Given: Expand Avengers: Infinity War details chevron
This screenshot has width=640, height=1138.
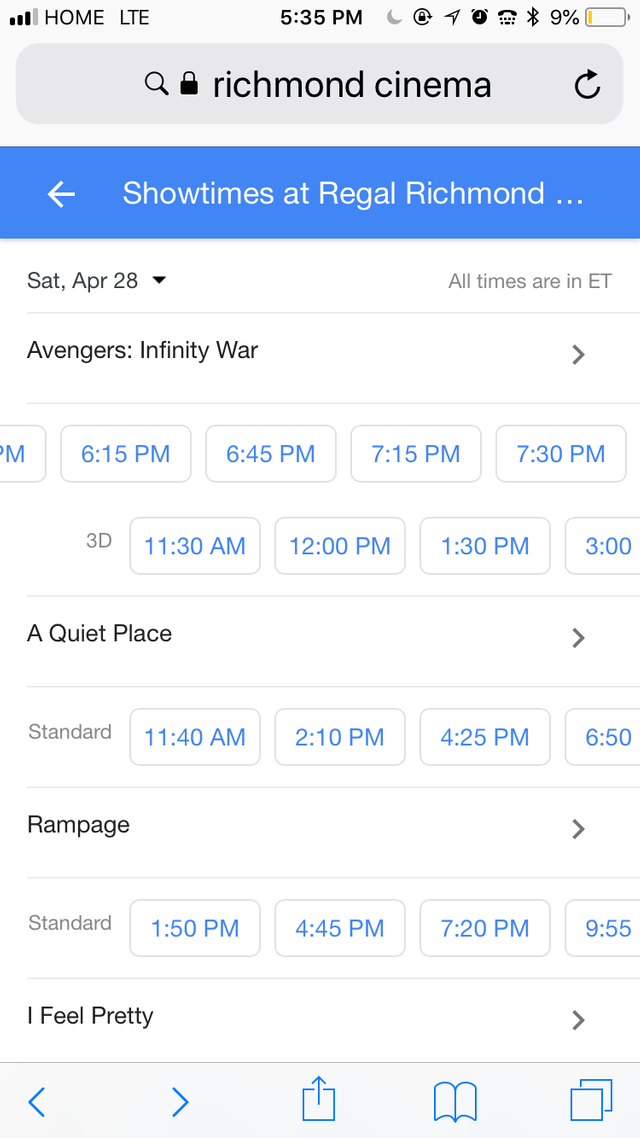Looking at the screenshot, I should pyautogui.click(x=578, y=354).
